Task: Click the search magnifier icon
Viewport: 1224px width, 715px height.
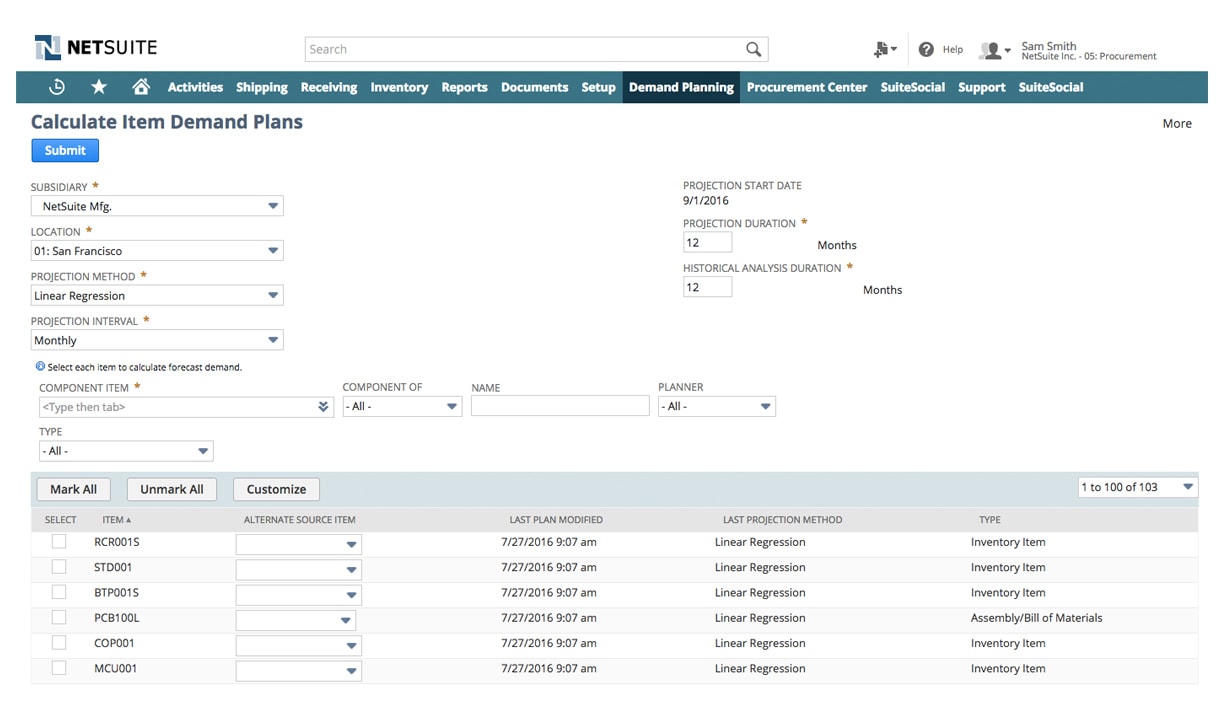Action: [x=754, y=49]
